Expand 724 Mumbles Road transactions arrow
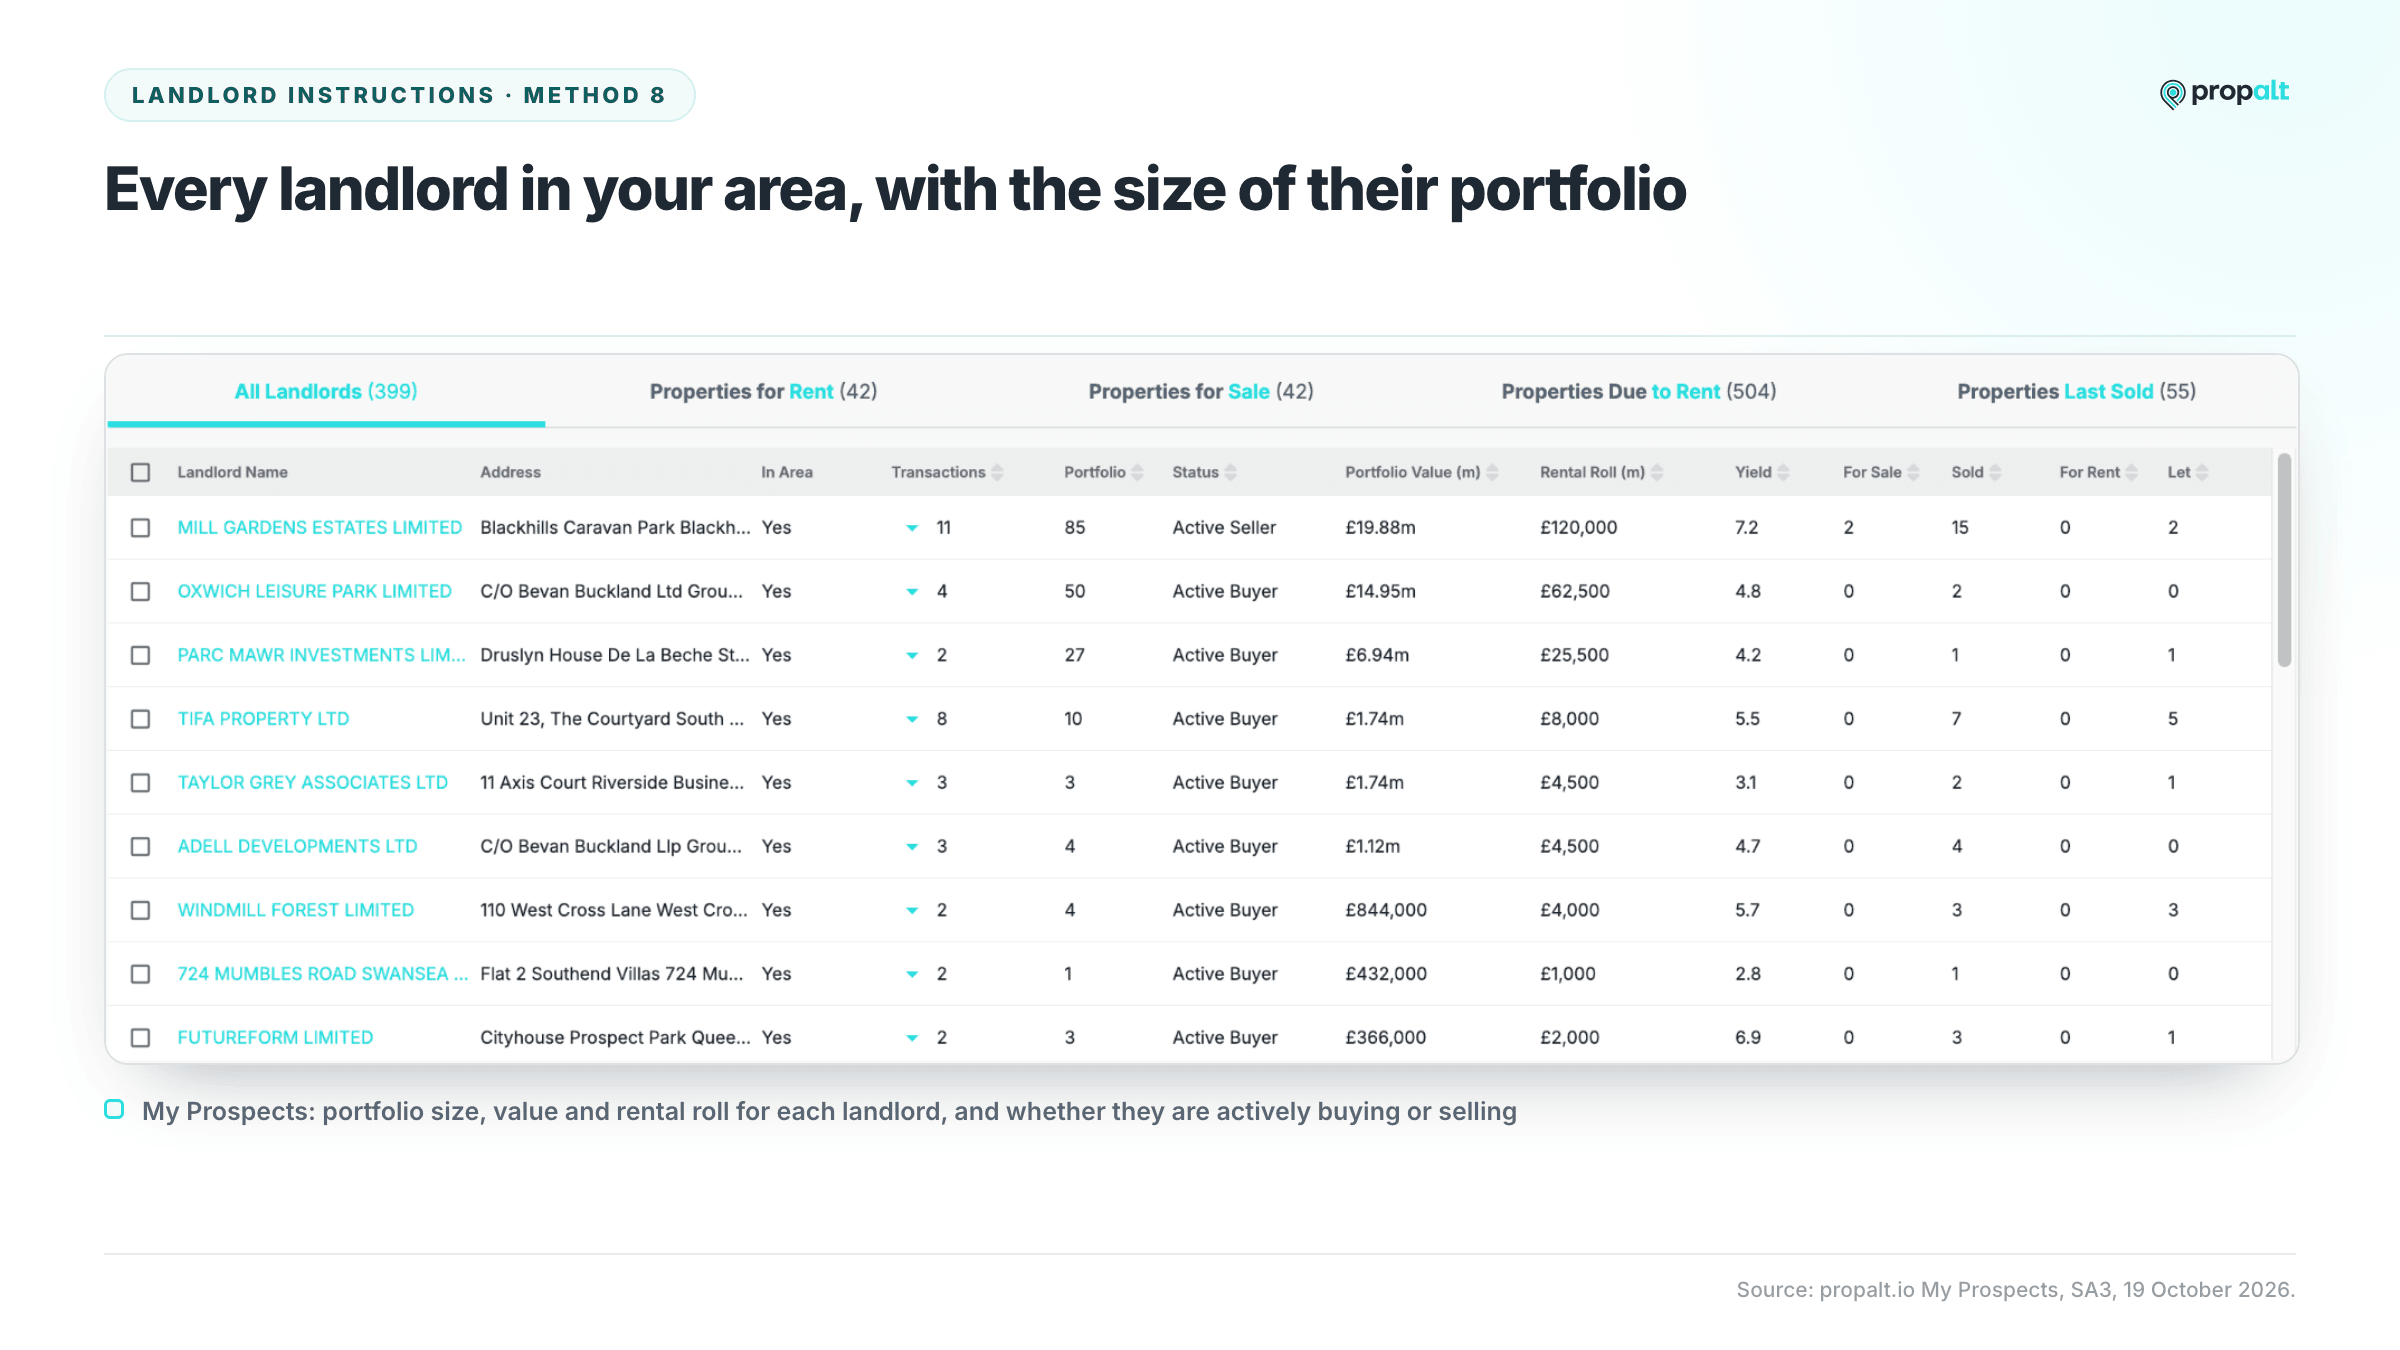This screenshot has height=1350, width=2400. 912,975
